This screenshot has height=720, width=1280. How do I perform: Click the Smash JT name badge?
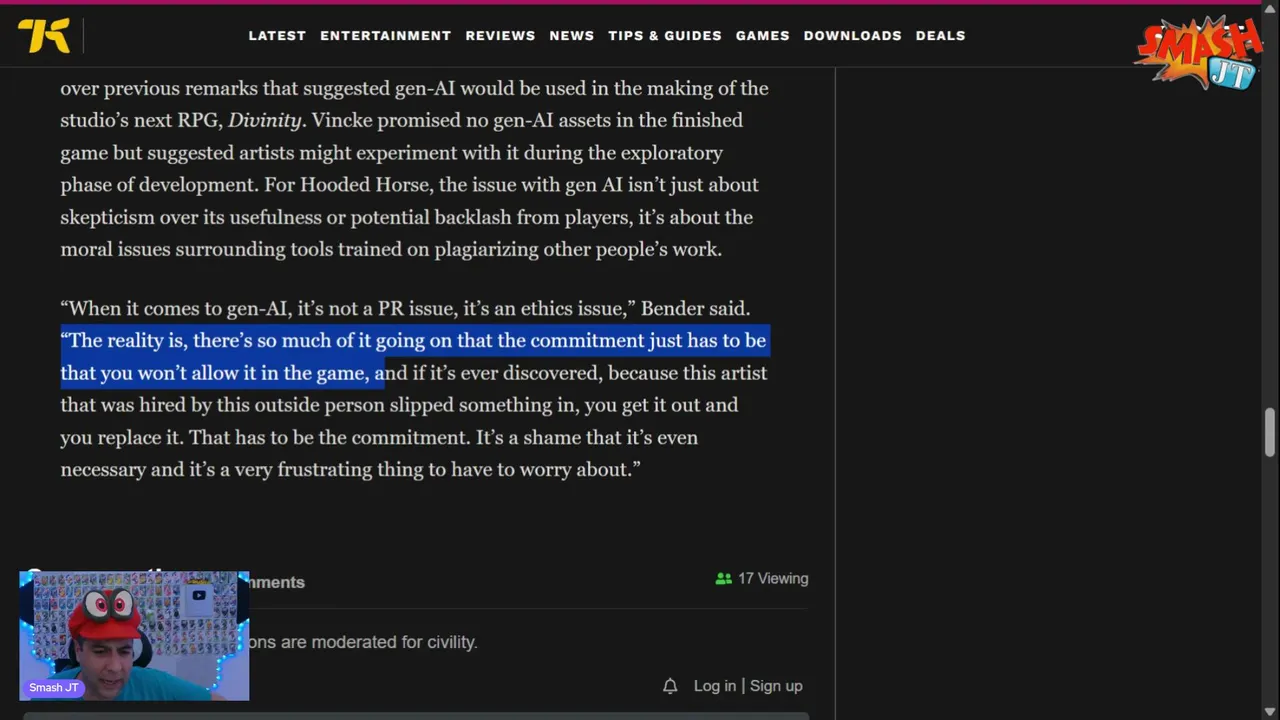pyautogui.click(x=54, y=688)
